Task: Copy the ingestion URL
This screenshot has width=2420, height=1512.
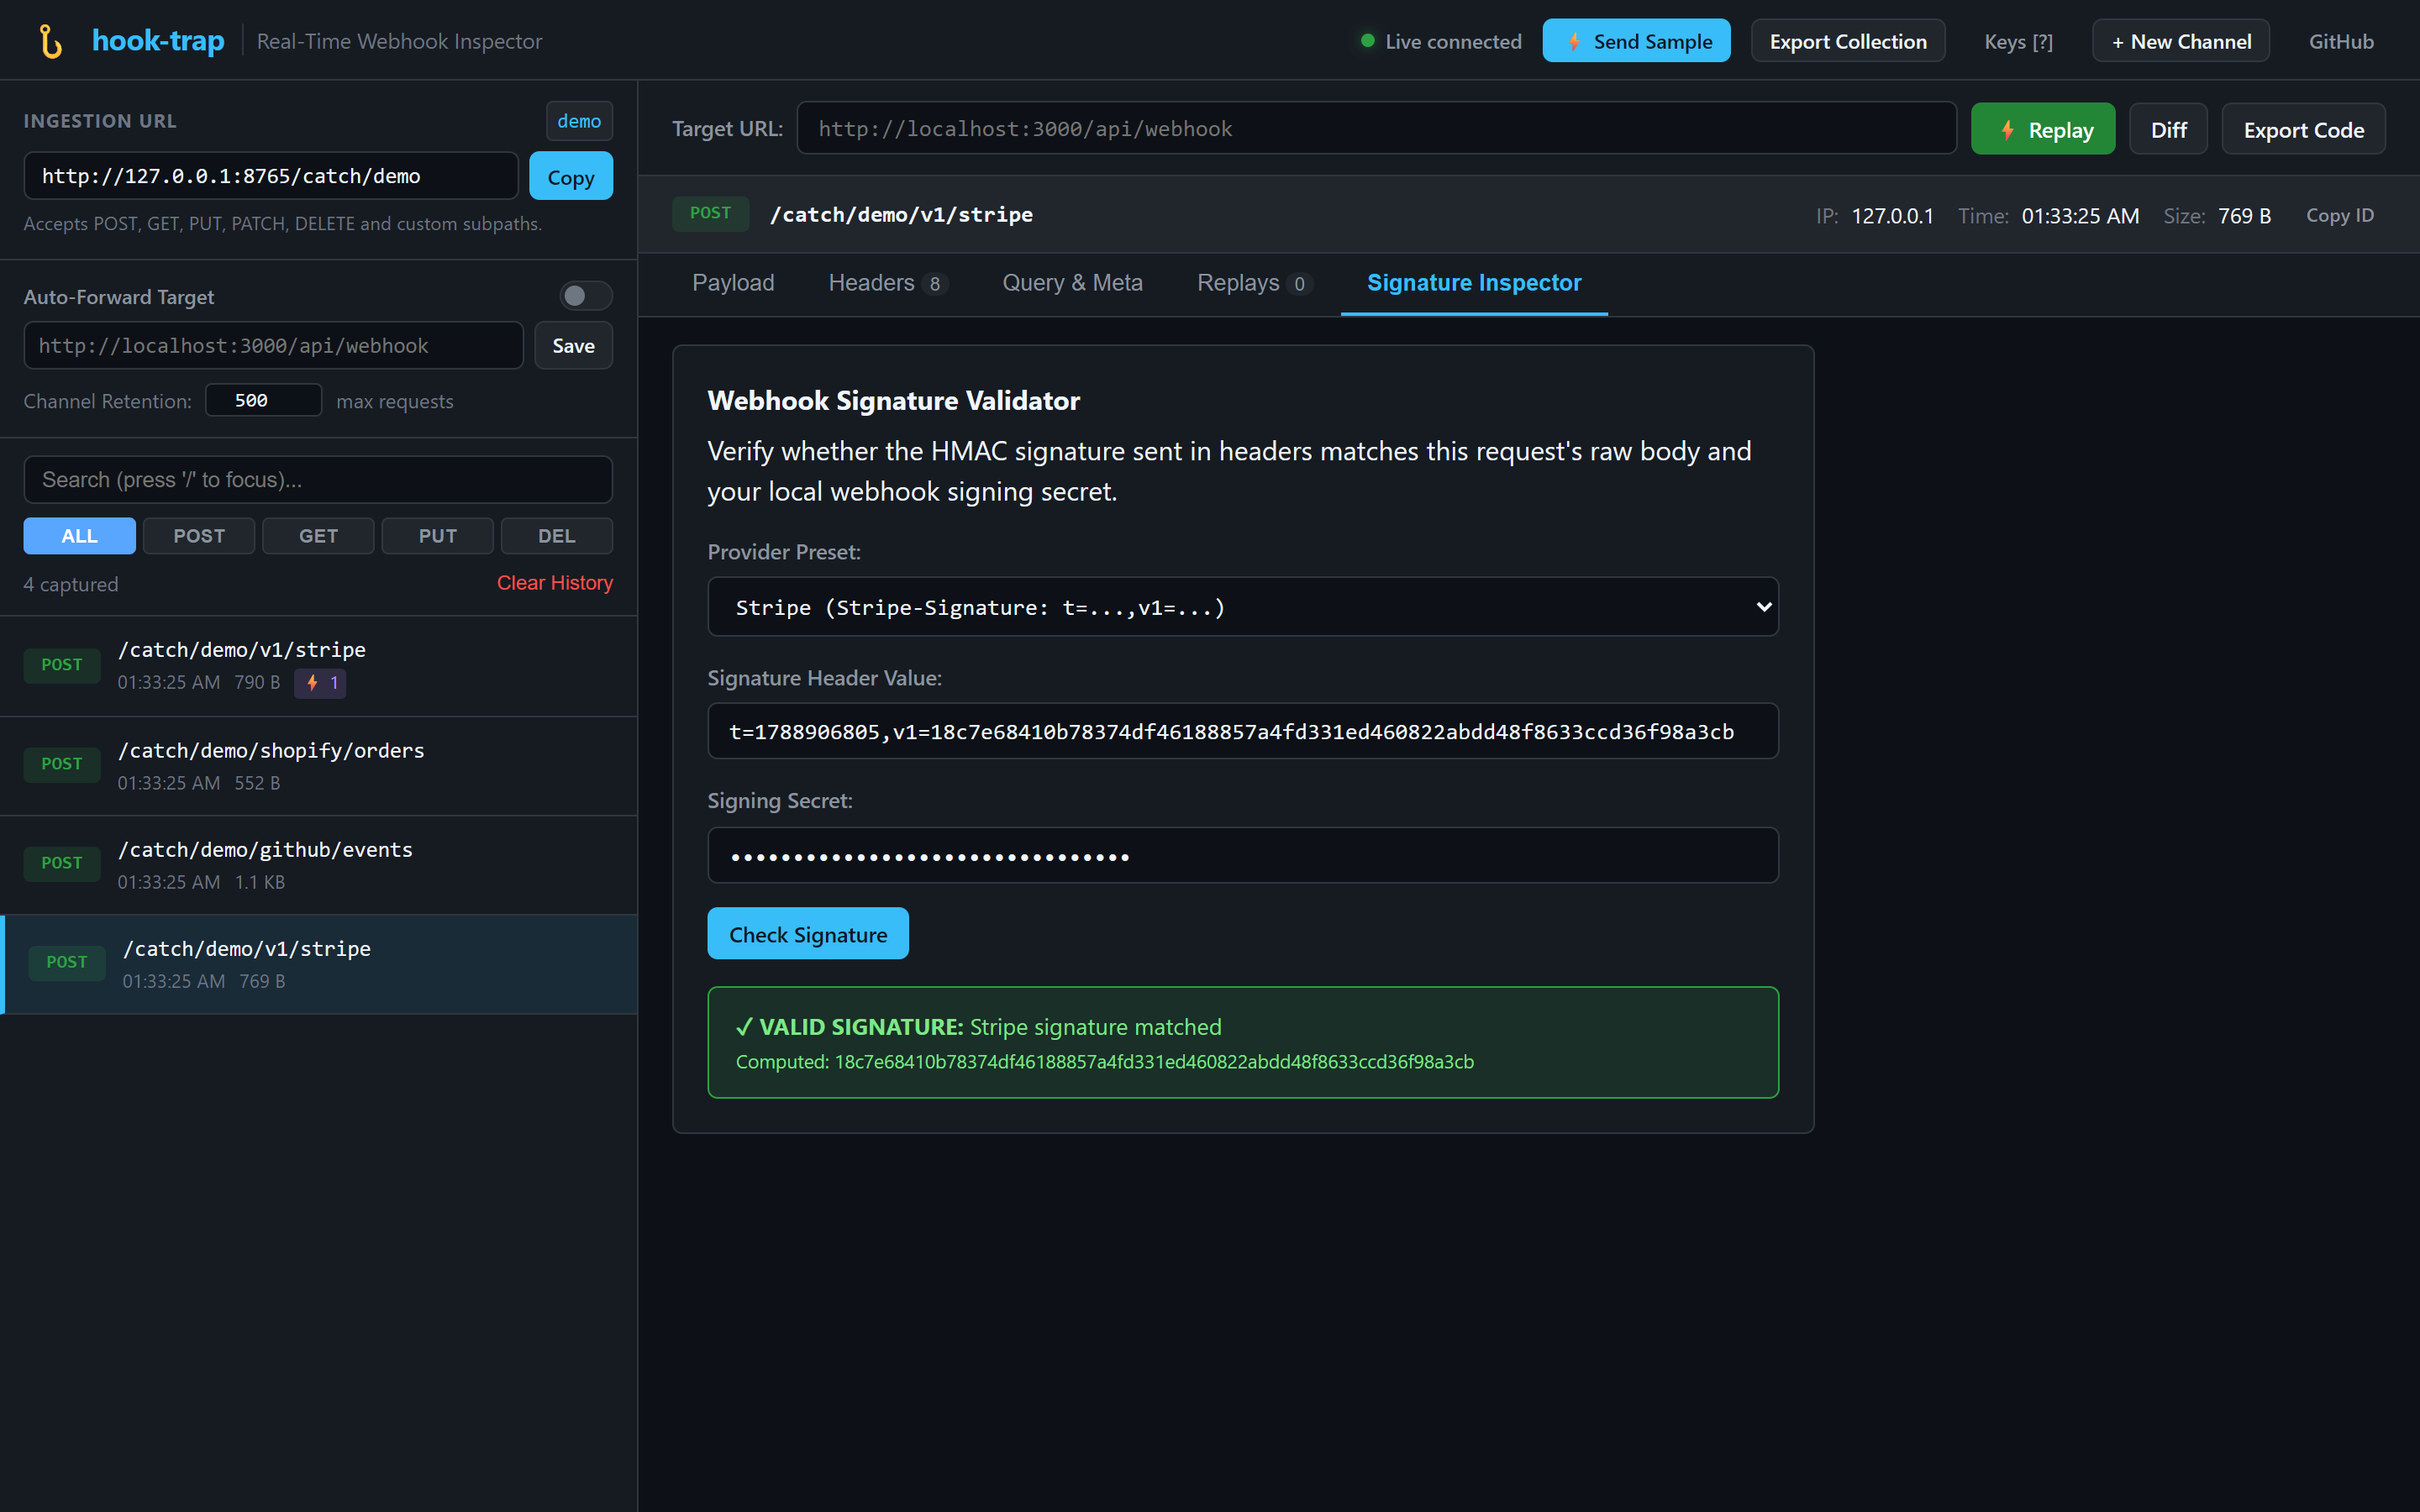Action: (571, 176)
